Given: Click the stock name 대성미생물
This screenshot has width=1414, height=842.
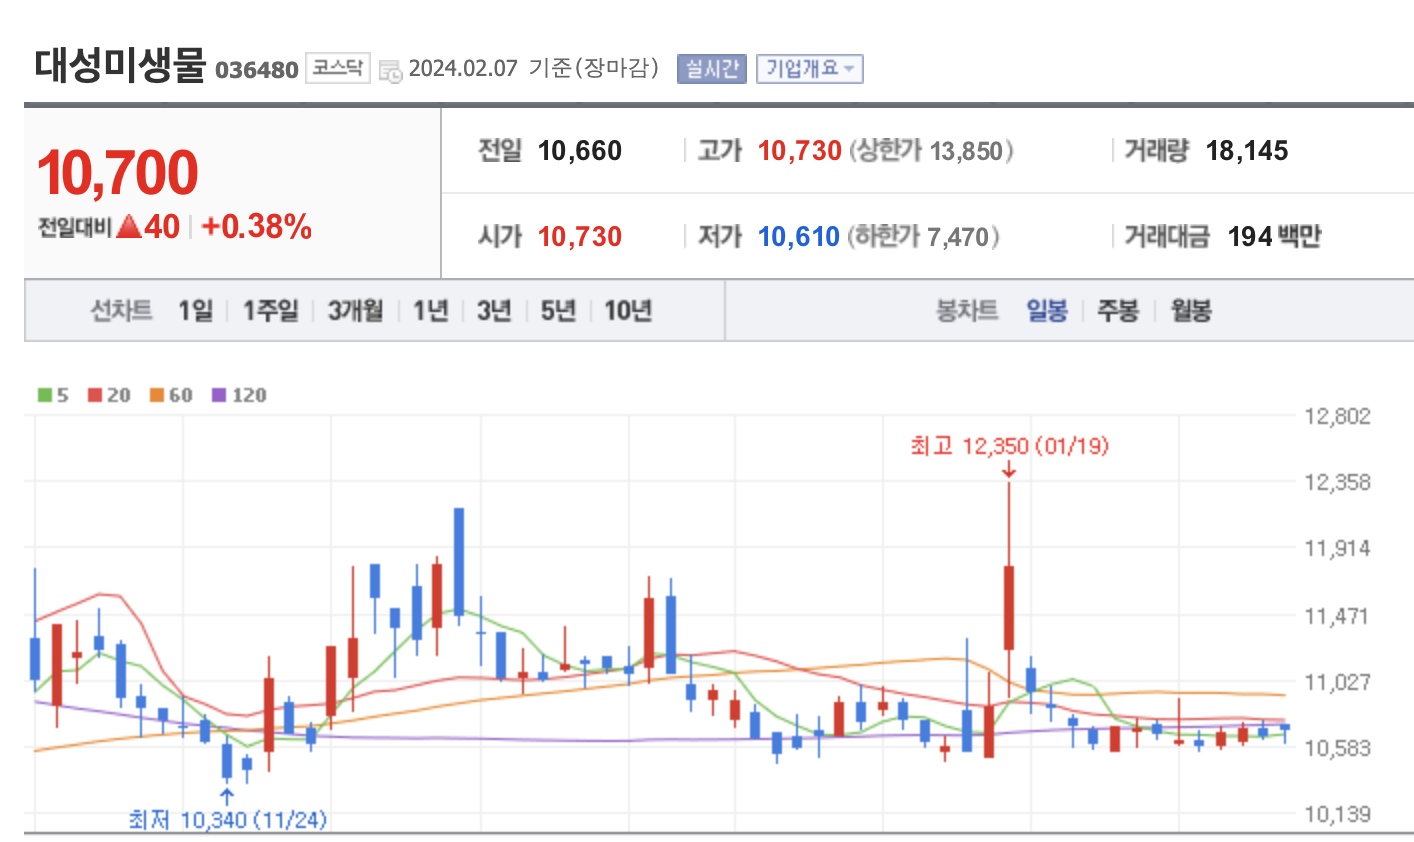Looking at the screenshot, I should click(x=120, y=64).
